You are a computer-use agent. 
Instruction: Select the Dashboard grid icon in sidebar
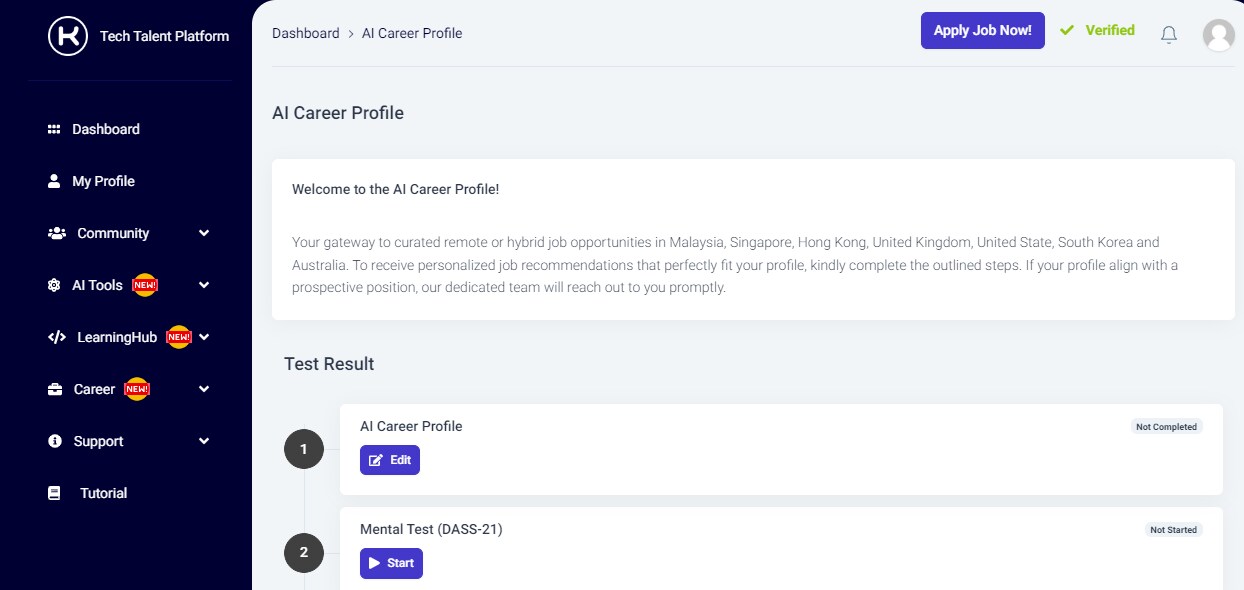click(54, 129)
